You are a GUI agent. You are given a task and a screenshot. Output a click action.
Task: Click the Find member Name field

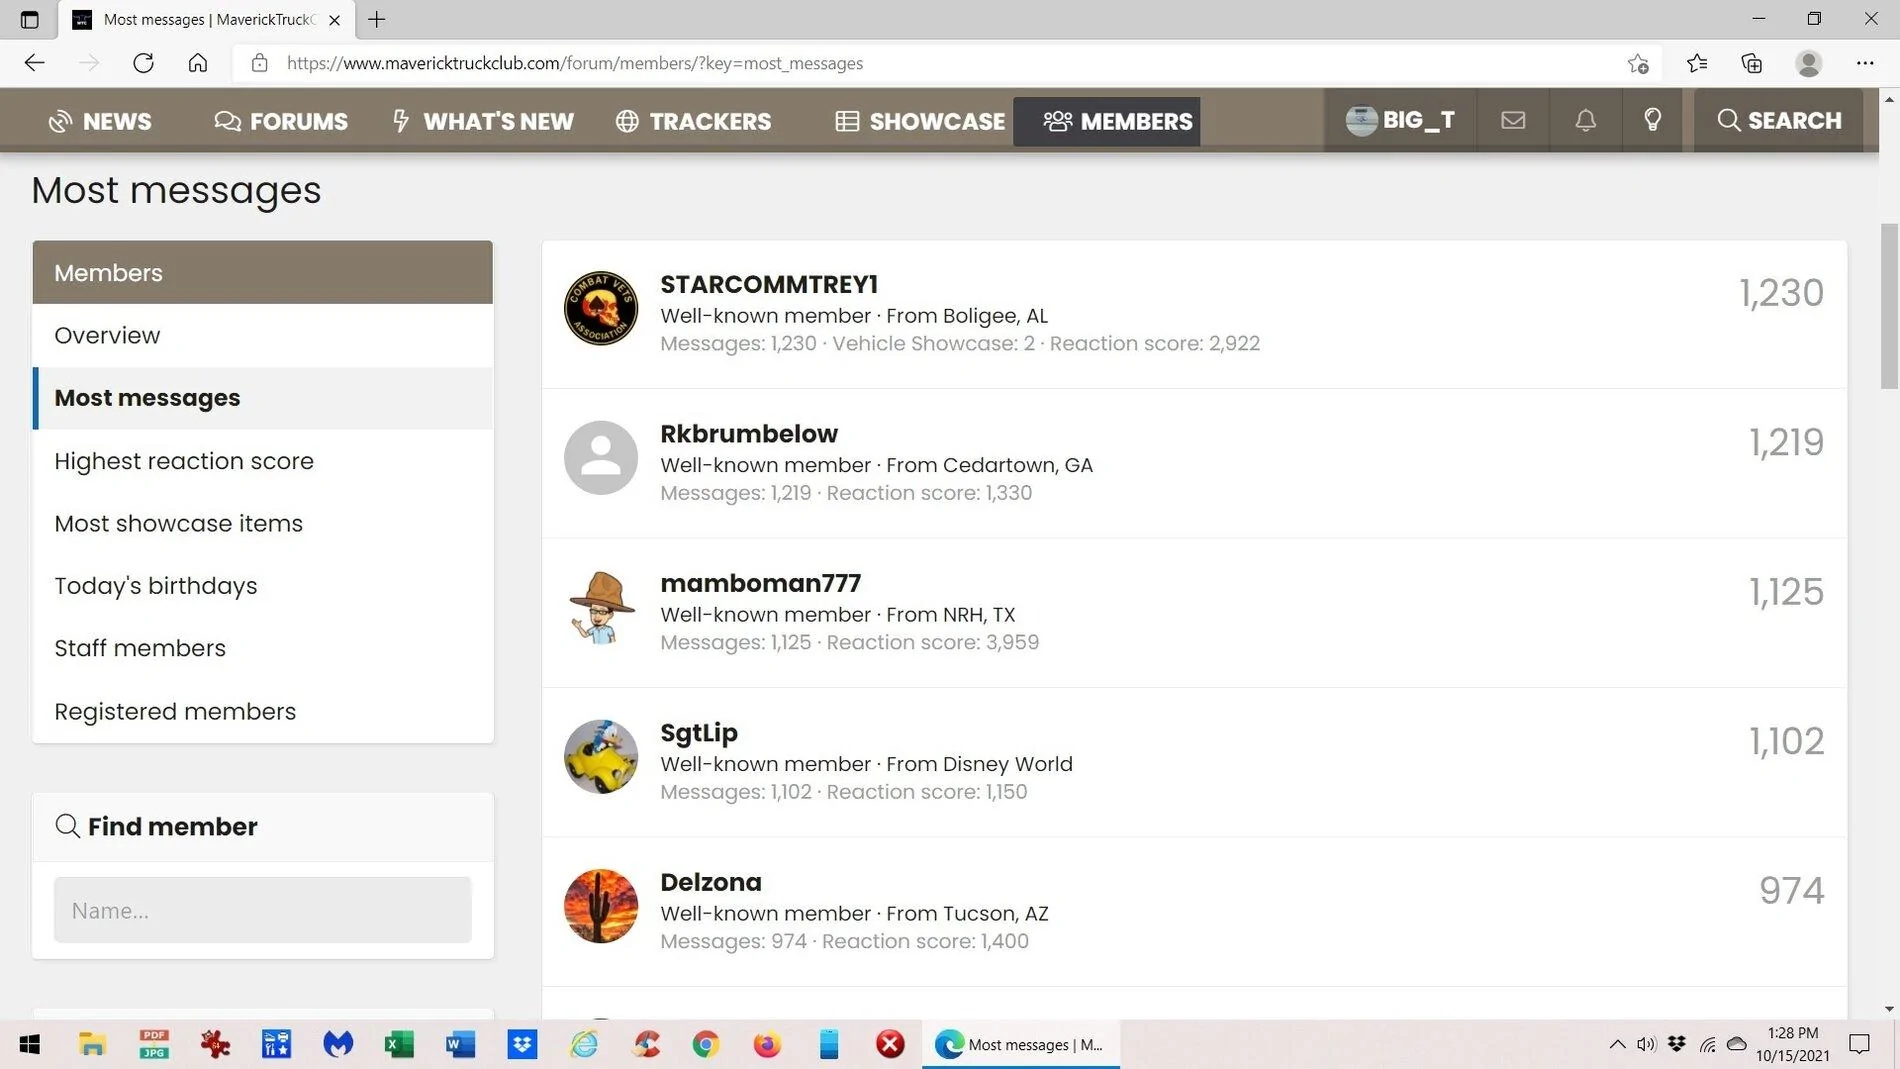263,910
